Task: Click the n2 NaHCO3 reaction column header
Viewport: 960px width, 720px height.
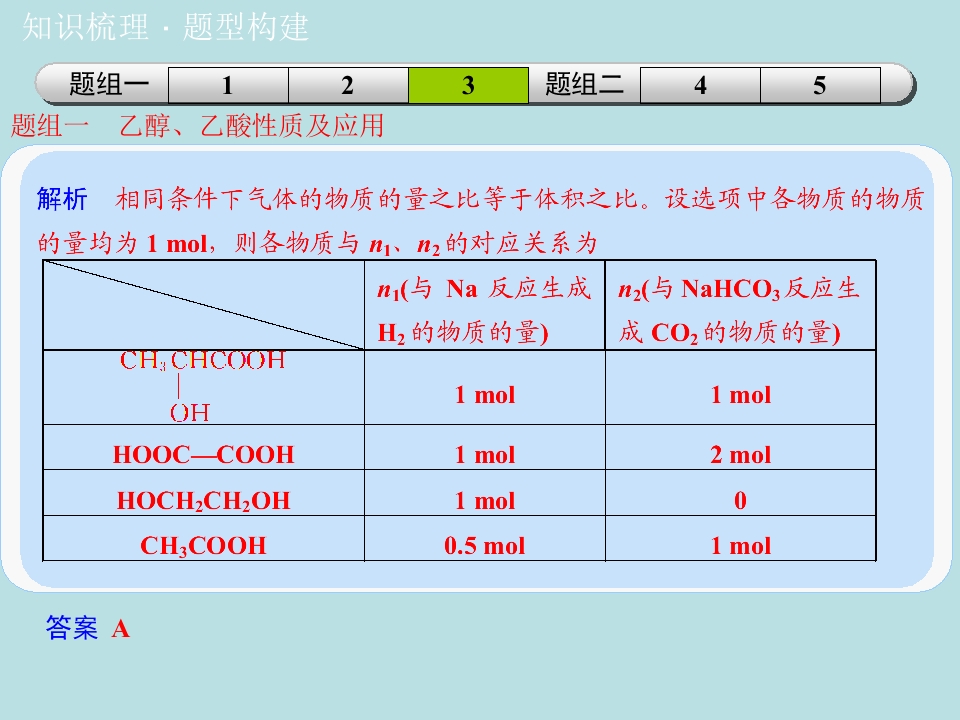Action: click(740, 310)
